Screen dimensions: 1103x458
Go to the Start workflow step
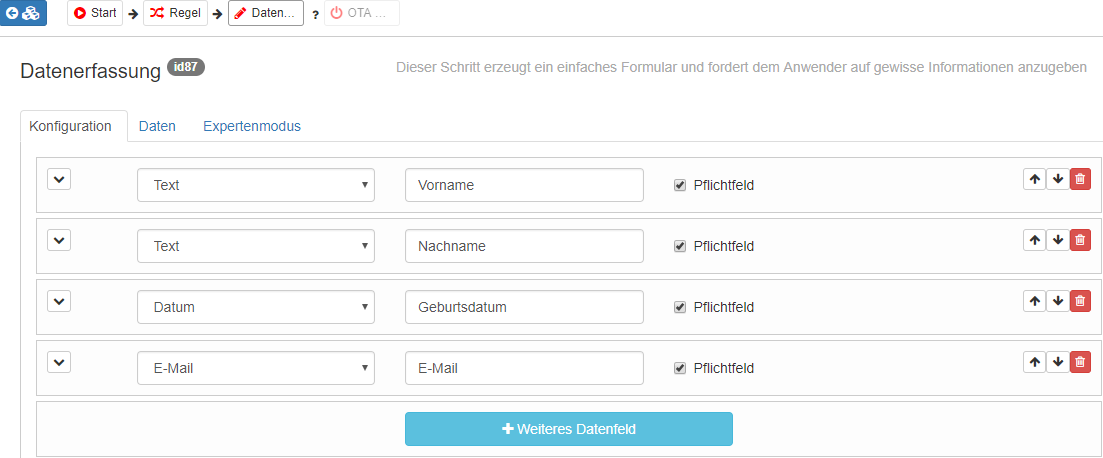click(95, 13)
